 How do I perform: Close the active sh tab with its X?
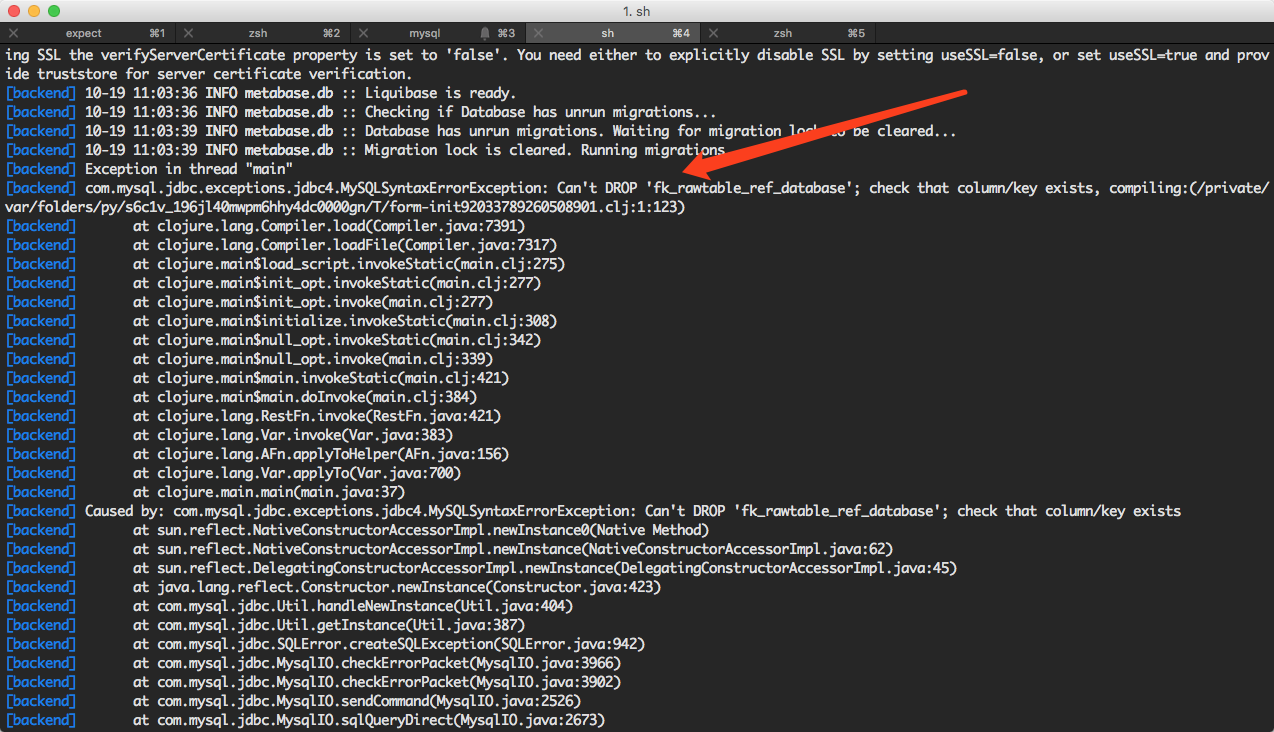click(536, 33)
